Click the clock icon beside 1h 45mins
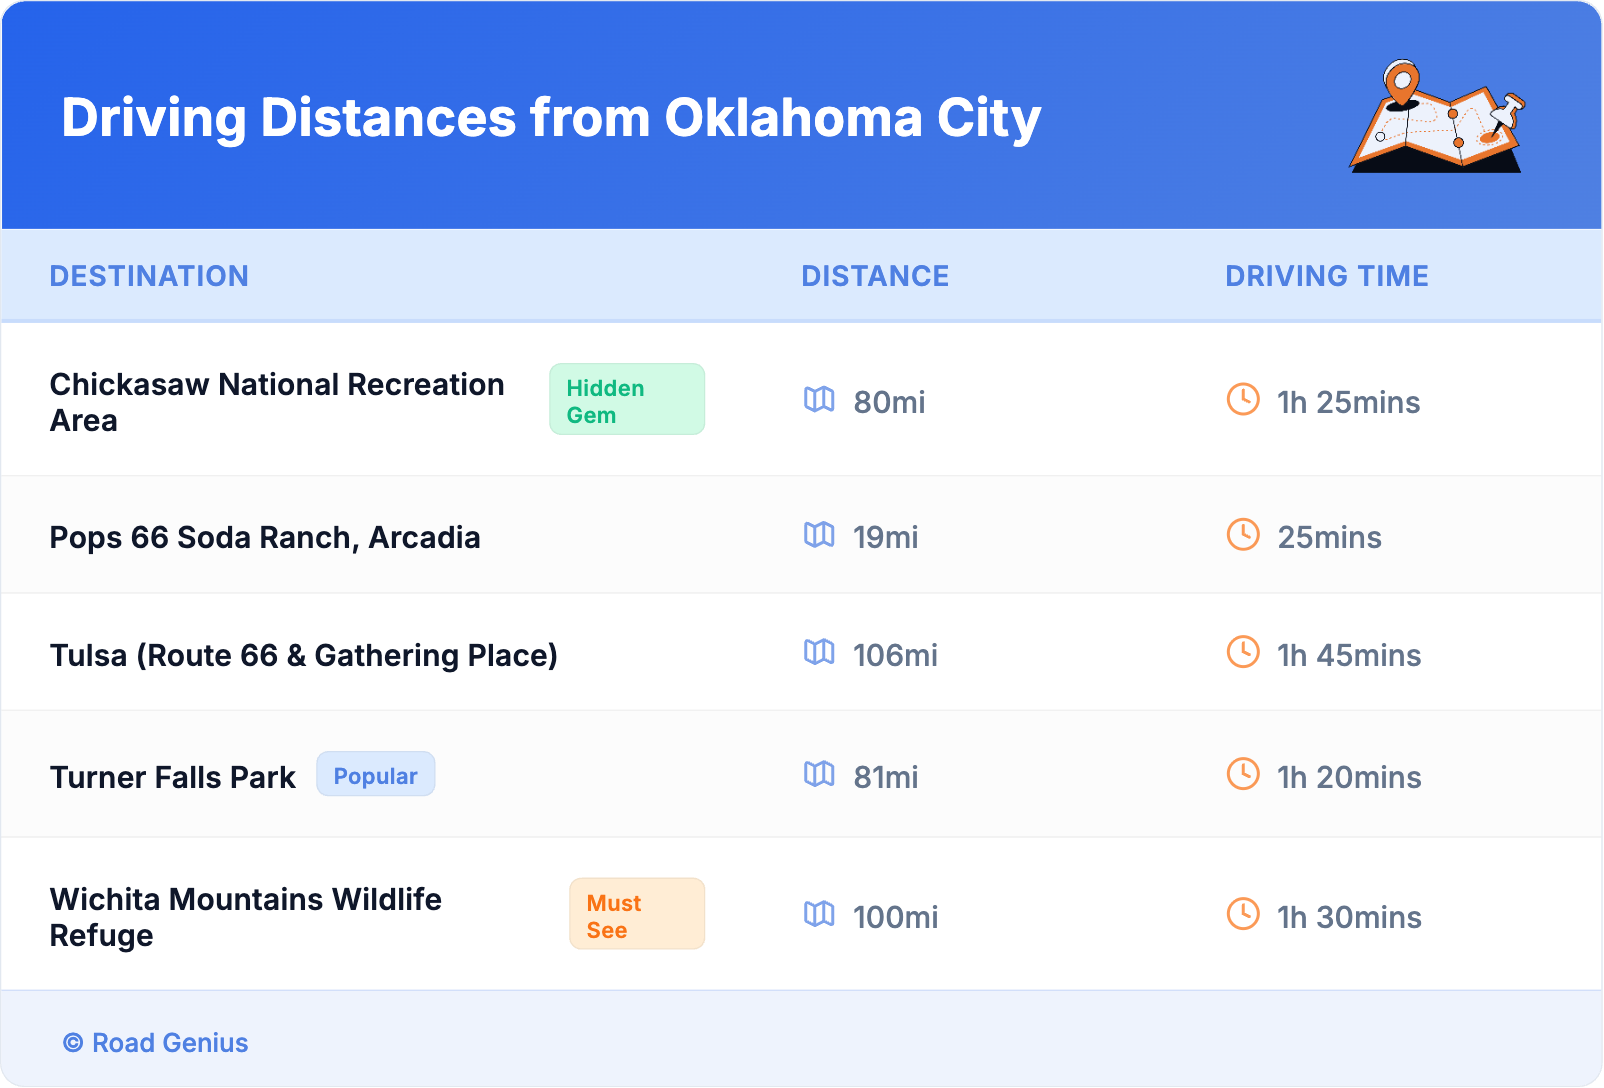The image size is (1604, 1088). (x=1243, y=653)
